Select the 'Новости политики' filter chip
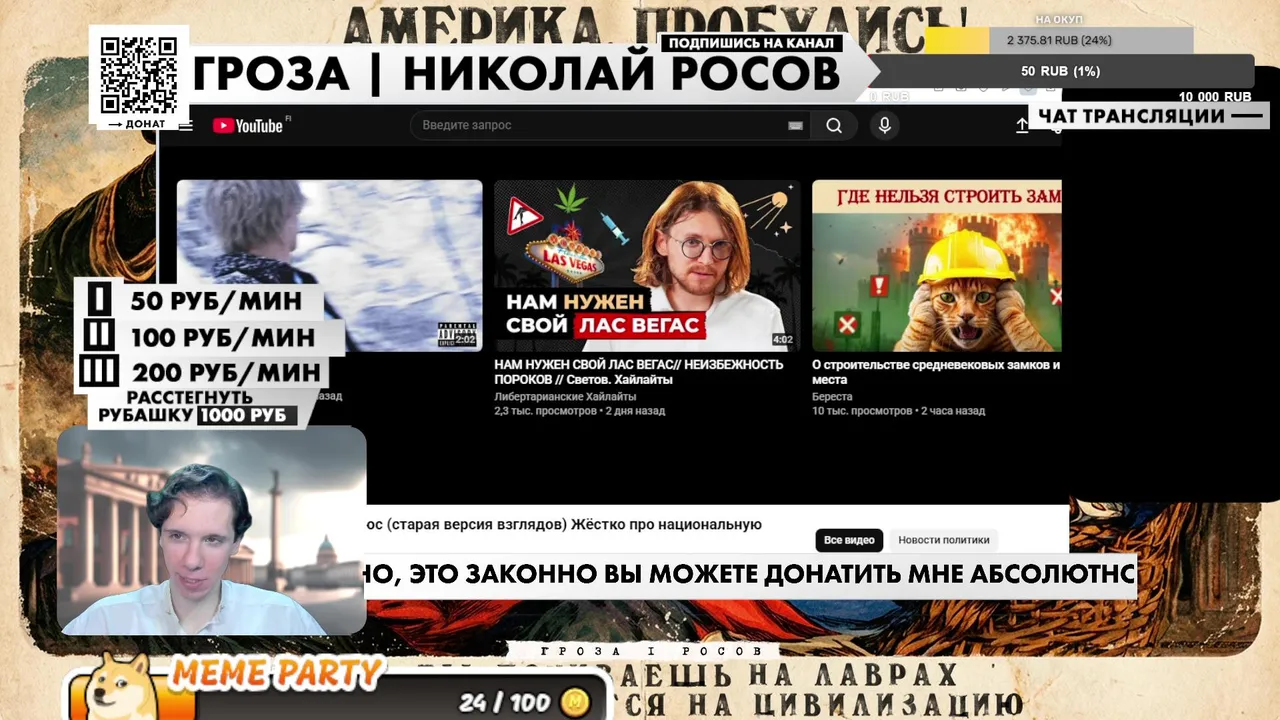The height and width of the screenshot is (720, 1280). pos(944,540)
